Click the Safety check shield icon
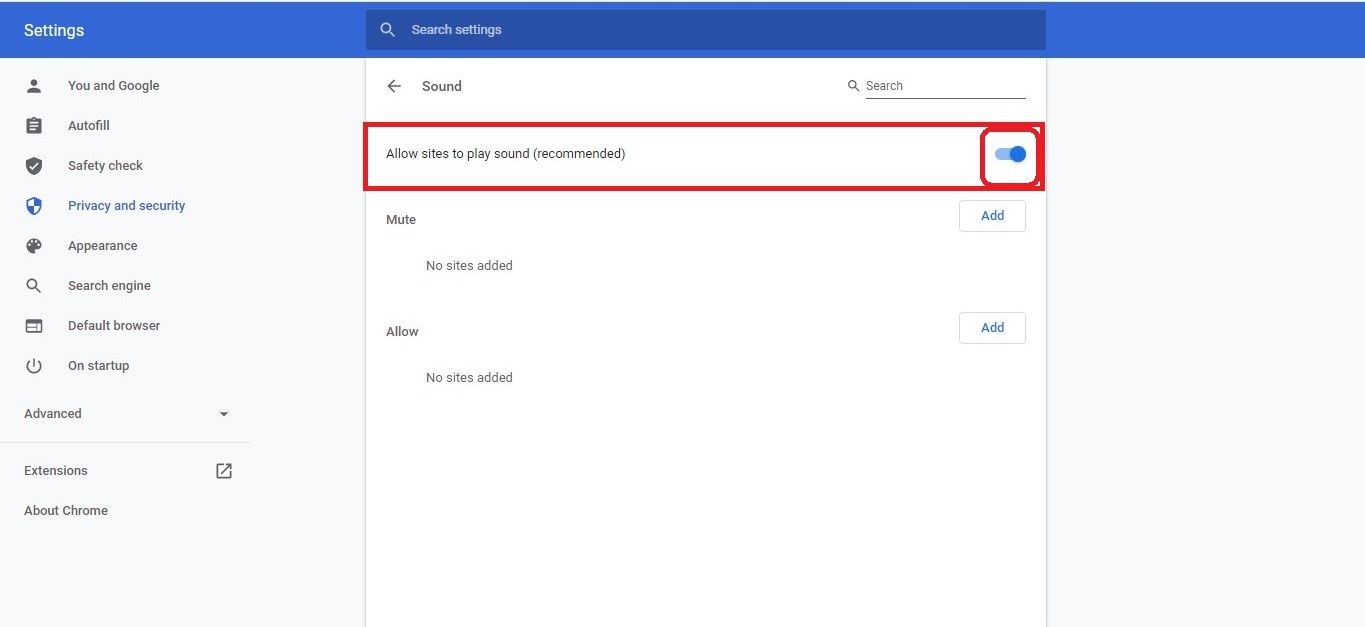Image resolution: width=1365 pixels, height=627 pixels. tap(33, 165)
